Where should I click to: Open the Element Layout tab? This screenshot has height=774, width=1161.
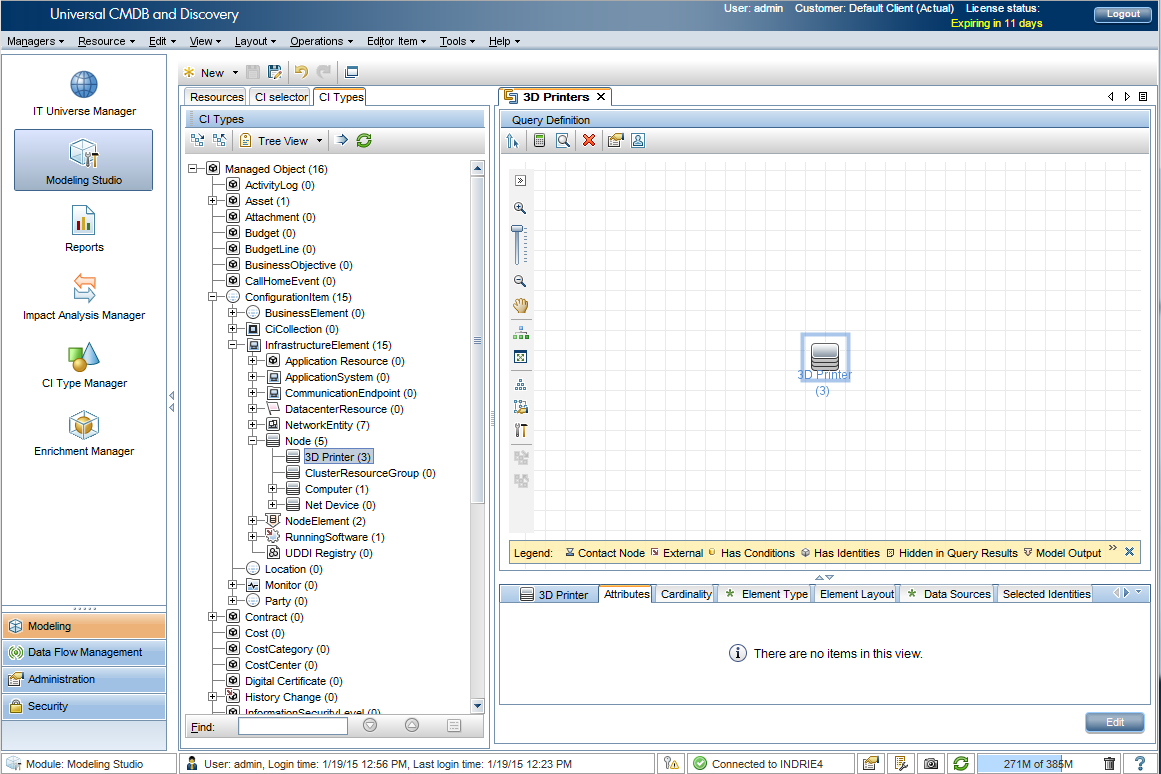[857, 594]
